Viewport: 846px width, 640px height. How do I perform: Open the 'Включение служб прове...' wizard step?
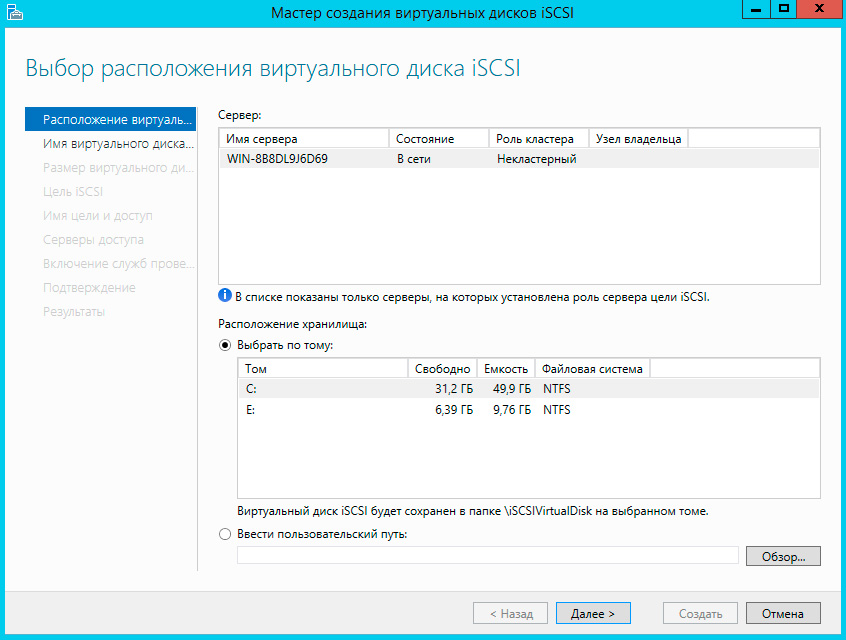point(110,264)
